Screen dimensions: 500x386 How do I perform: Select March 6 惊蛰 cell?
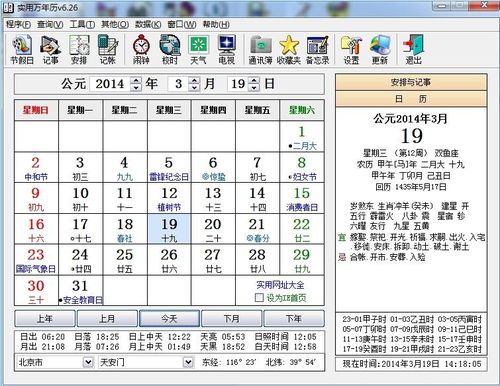click(x=213, y=168)
